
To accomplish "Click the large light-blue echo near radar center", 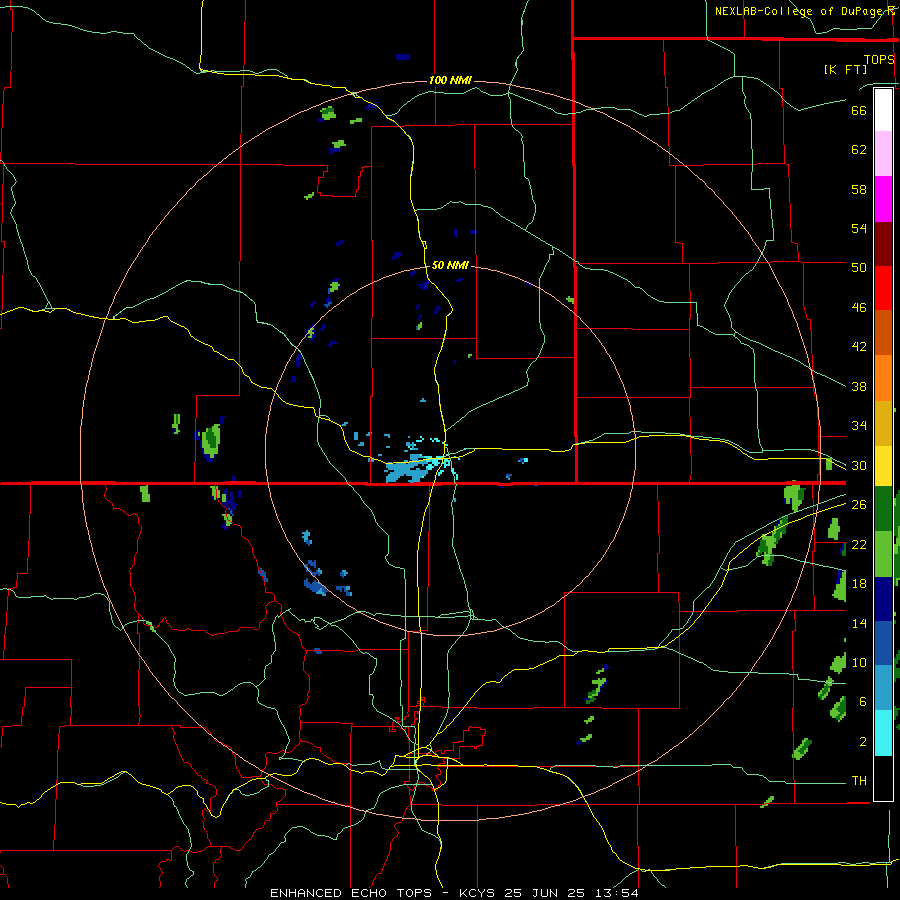I will click(409, 470).
